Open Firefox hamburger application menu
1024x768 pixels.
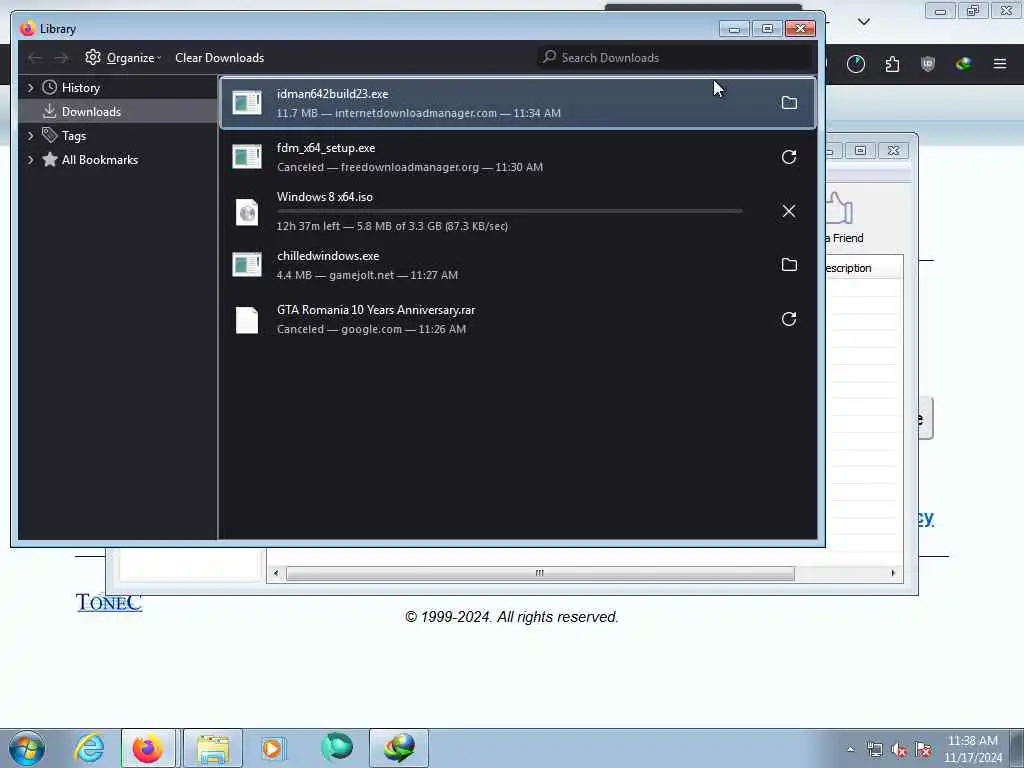1000,63
